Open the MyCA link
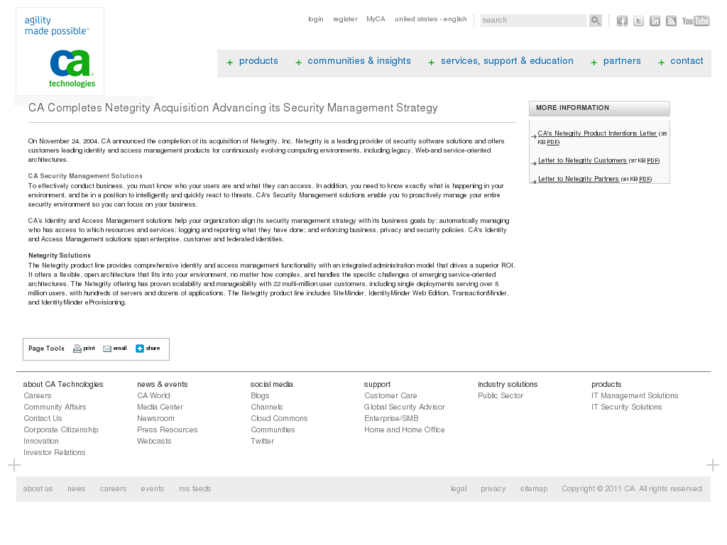This screenshot has width=727, height=545. 376,19
